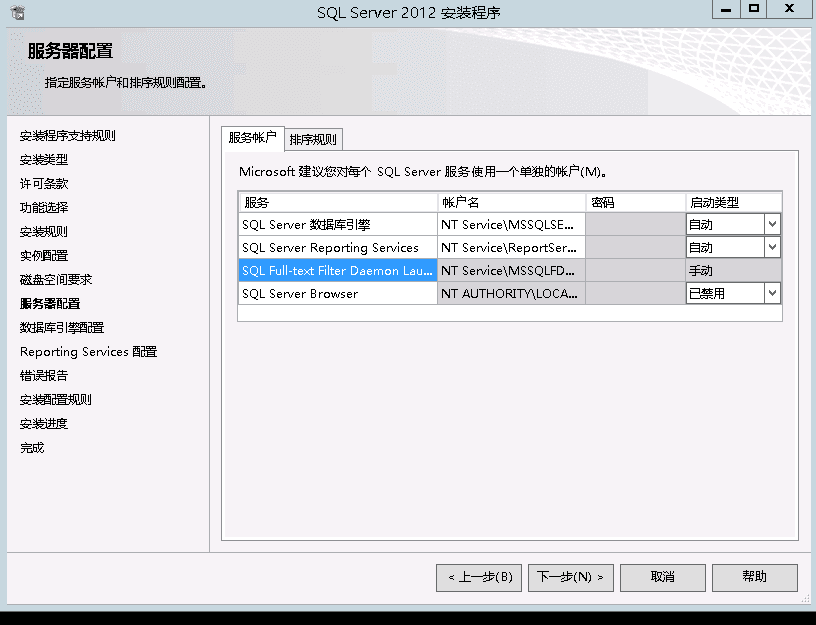Minimize the SQL Server 2012 setup window
Image resolution: width=816 pixels, height=625 pixels.
[726, 9]
